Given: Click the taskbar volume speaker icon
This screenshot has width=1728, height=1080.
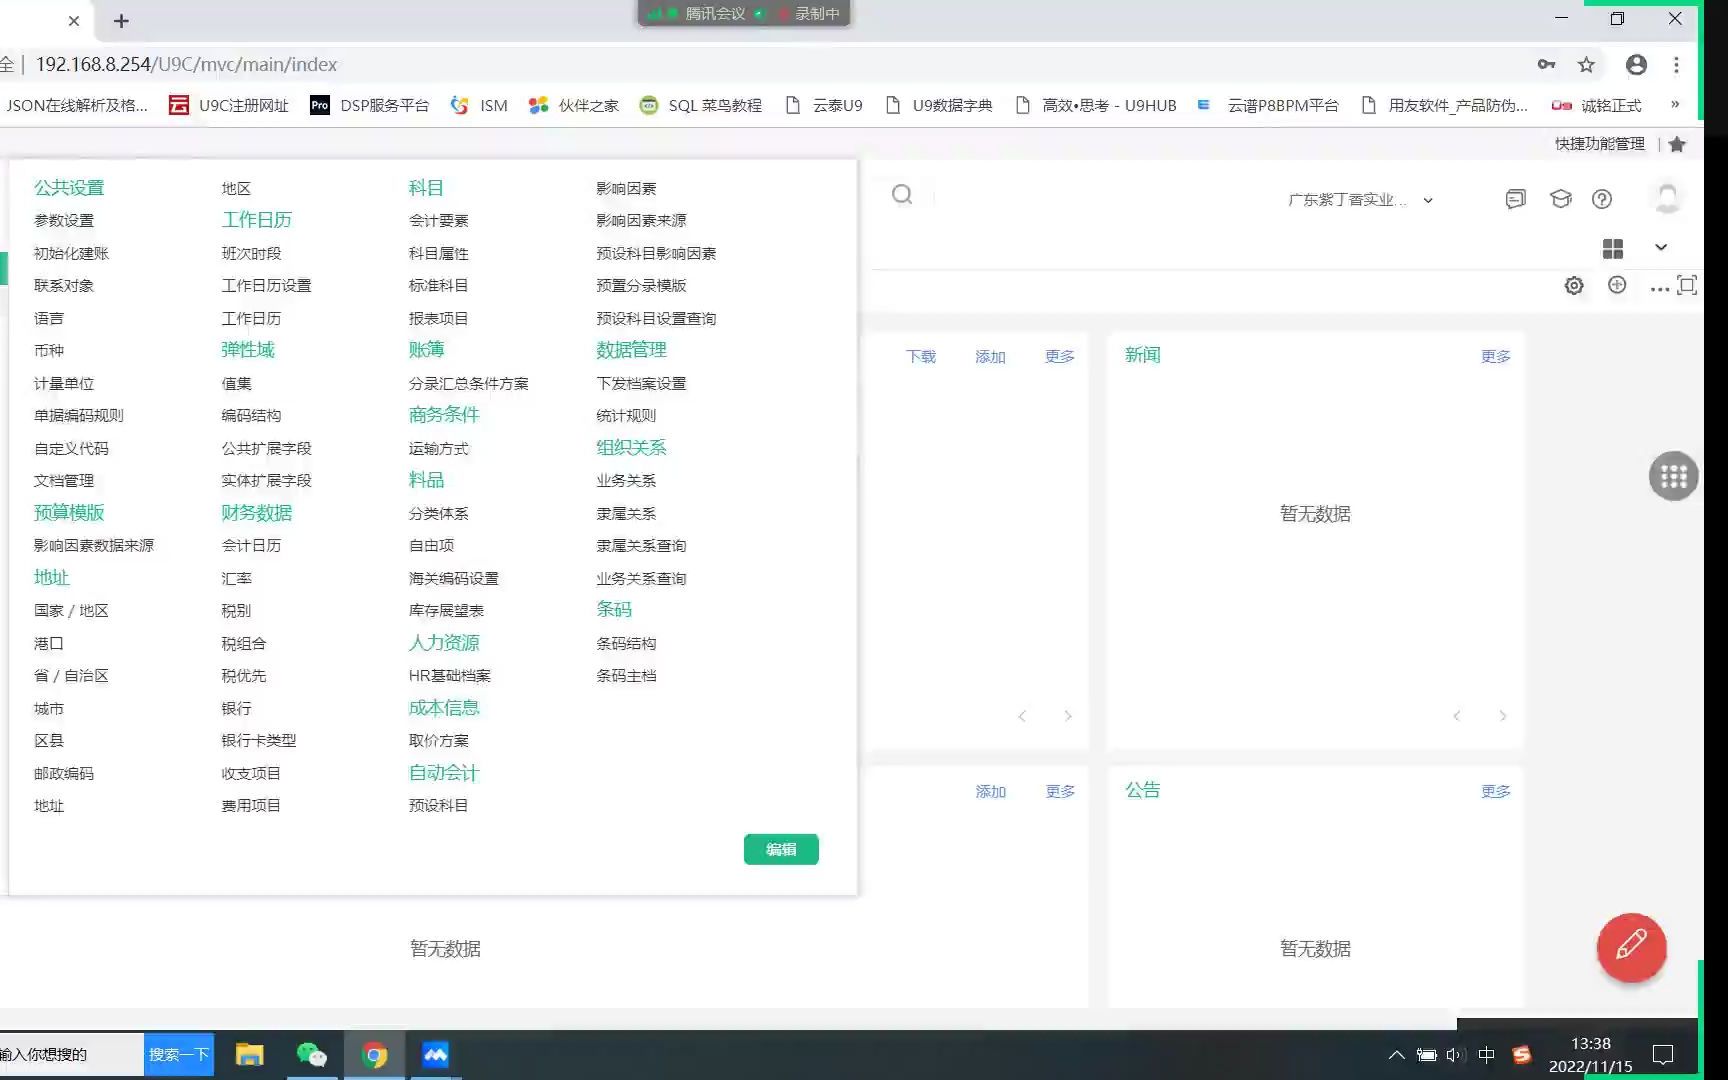Looking at the screenshot, I should click(1454, 1055).
